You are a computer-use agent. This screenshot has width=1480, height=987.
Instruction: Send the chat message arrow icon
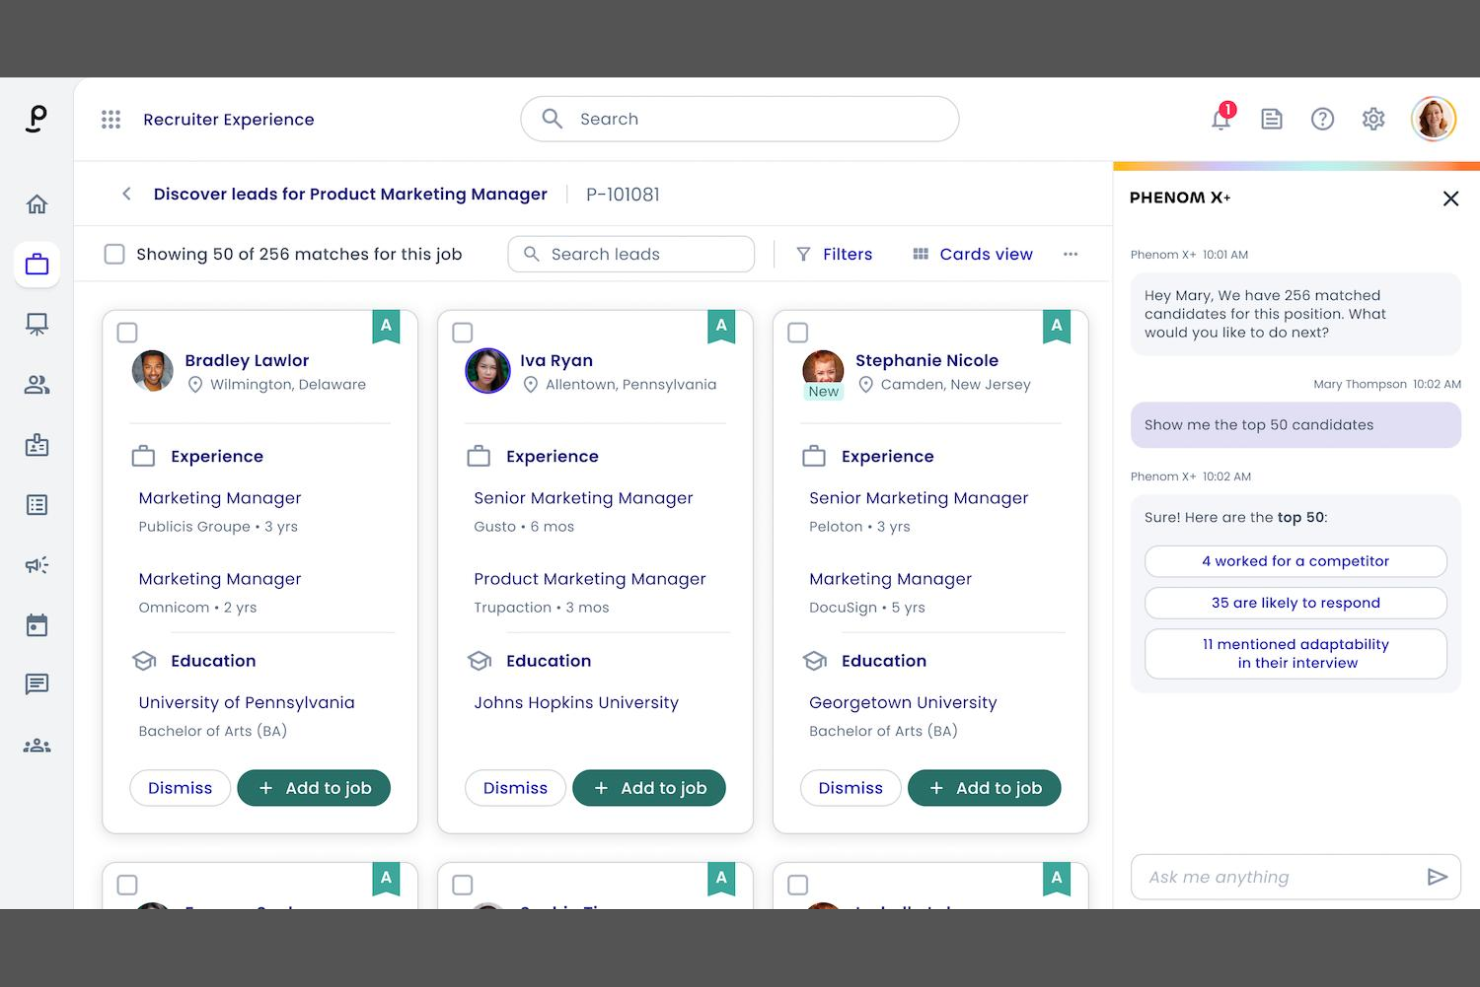click(x=1437, y=877)
